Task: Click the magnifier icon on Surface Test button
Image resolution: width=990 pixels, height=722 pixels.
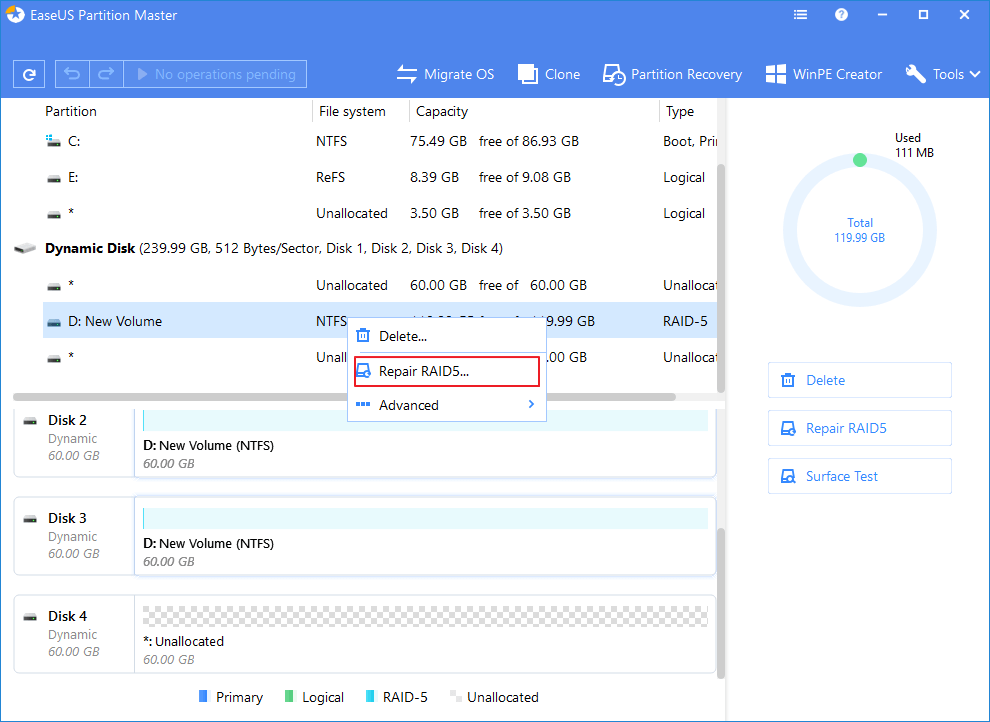Action: click(x=788, y=476)
